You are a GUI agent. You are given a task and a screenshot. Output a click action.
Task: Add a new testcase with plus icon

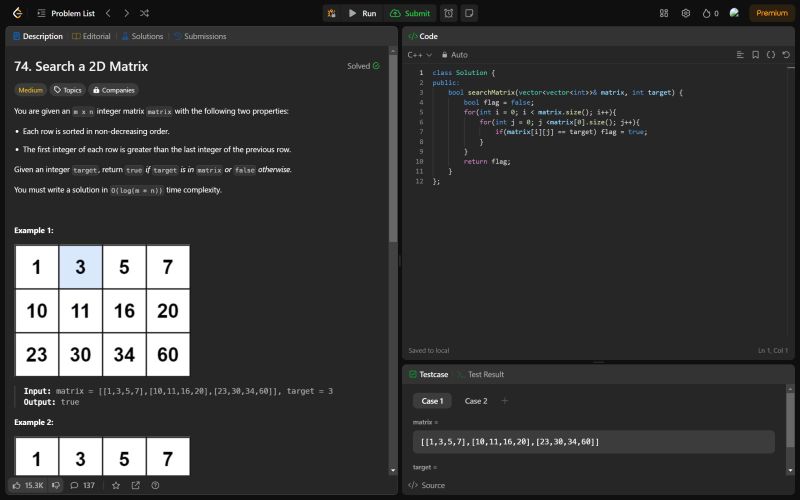point(505,401)
